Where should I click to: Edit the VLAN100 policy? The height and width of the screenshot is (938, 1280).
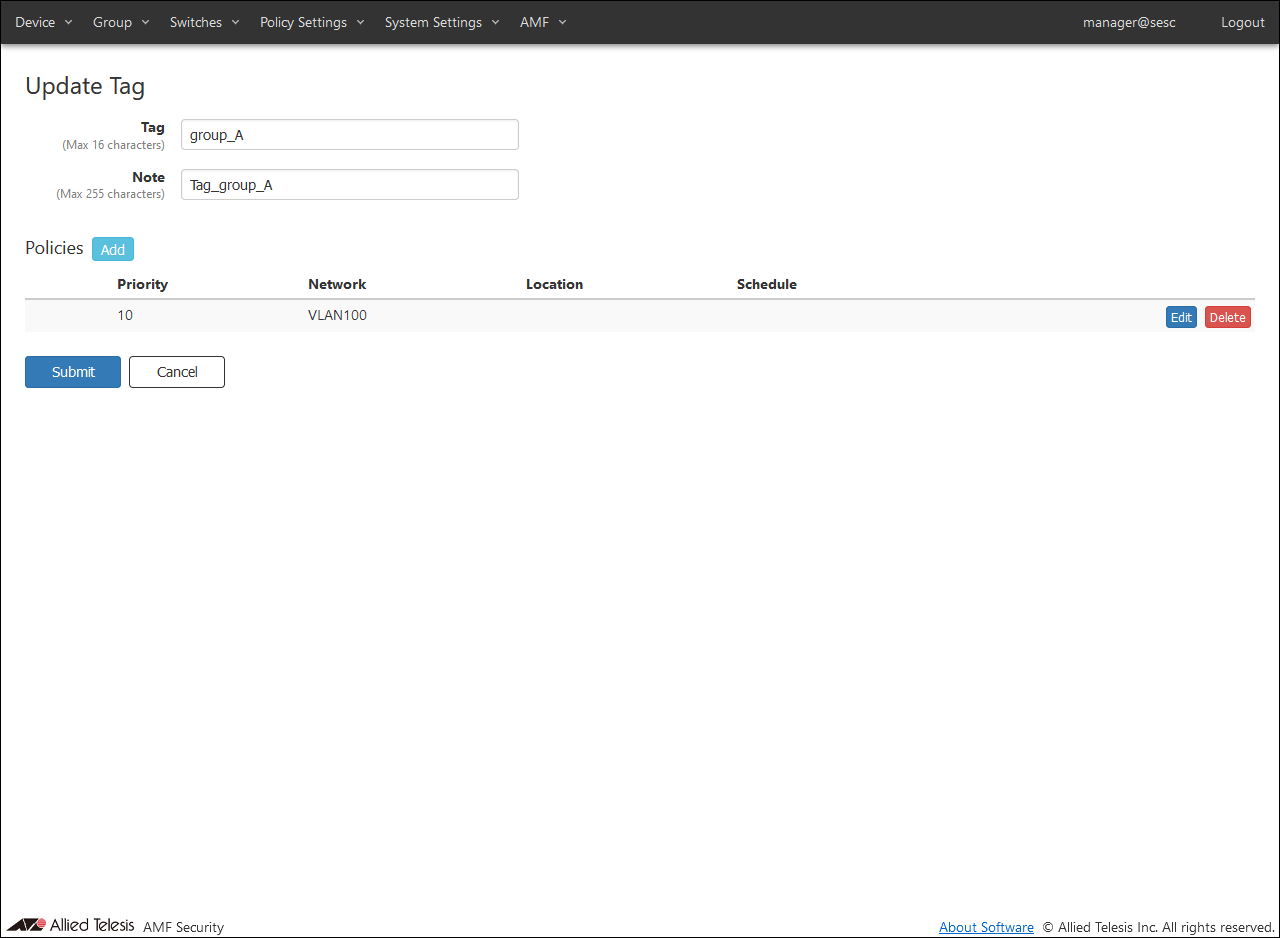(1181, 317)
